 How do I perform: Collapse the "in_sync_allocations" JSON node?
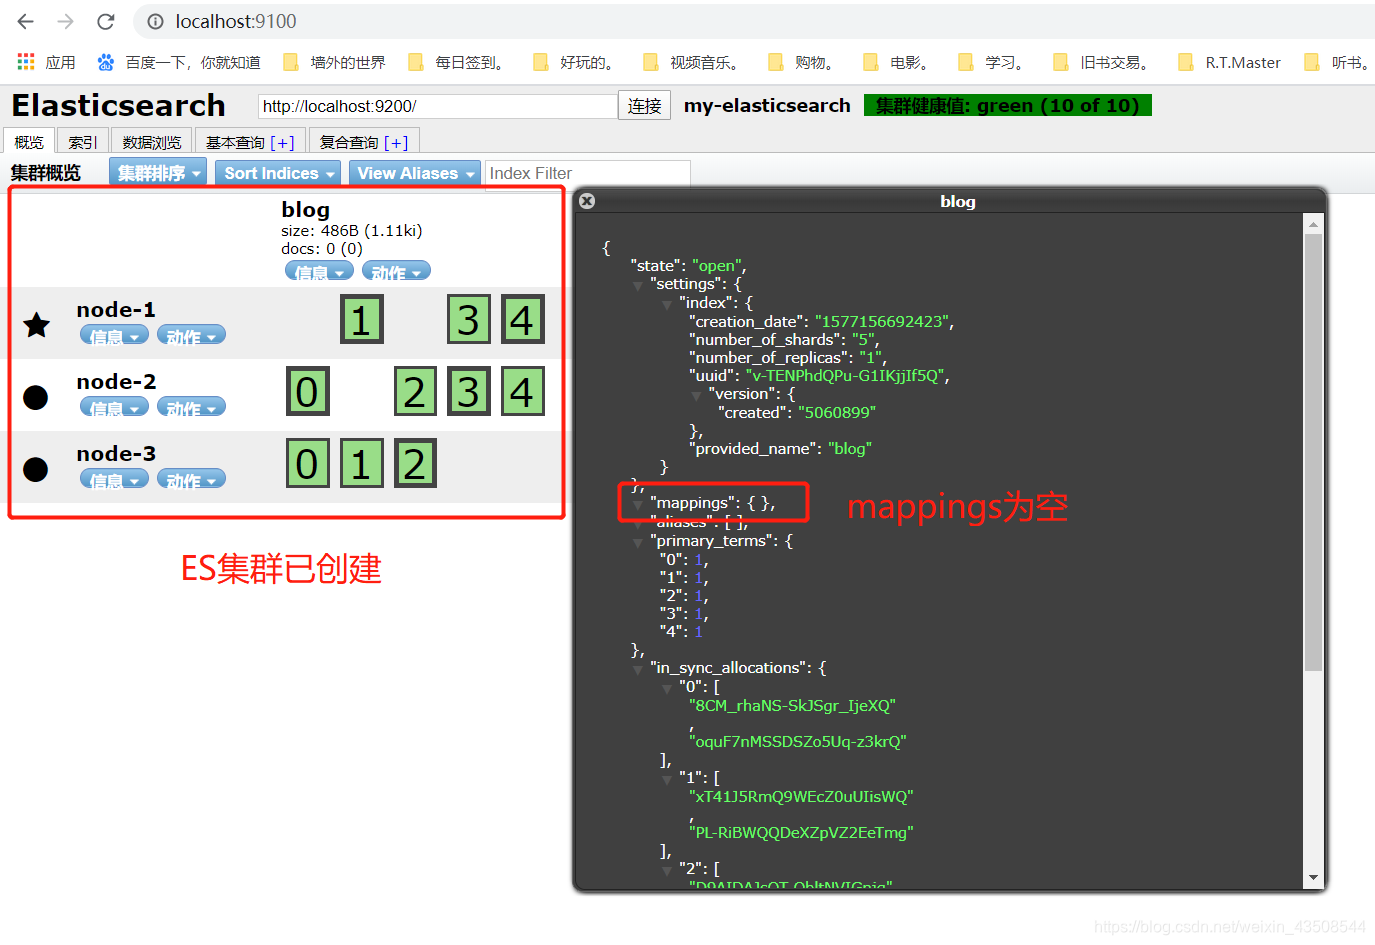coord(638,670)
